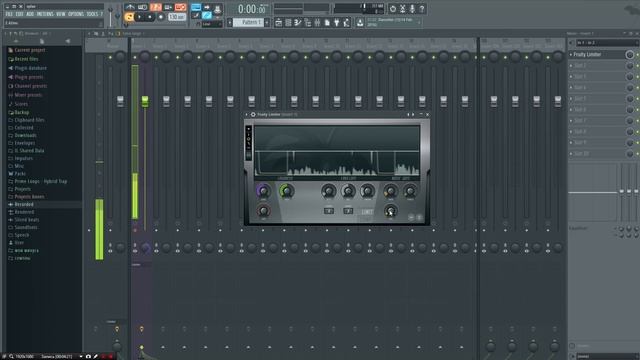Click the Record transport button

161,17
